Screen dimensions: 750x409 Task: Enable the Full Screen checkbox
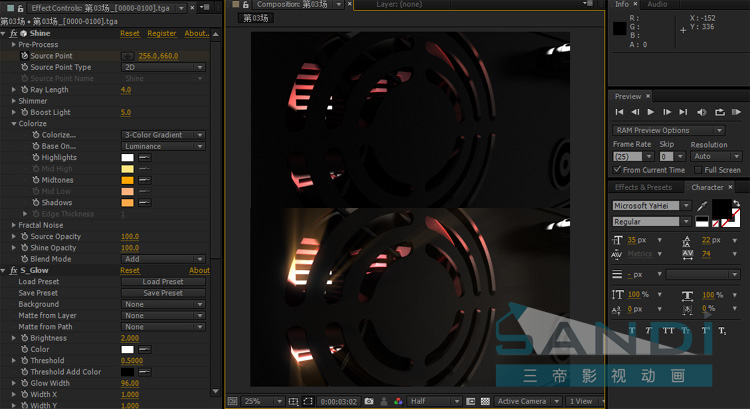(x=698, y=170)
